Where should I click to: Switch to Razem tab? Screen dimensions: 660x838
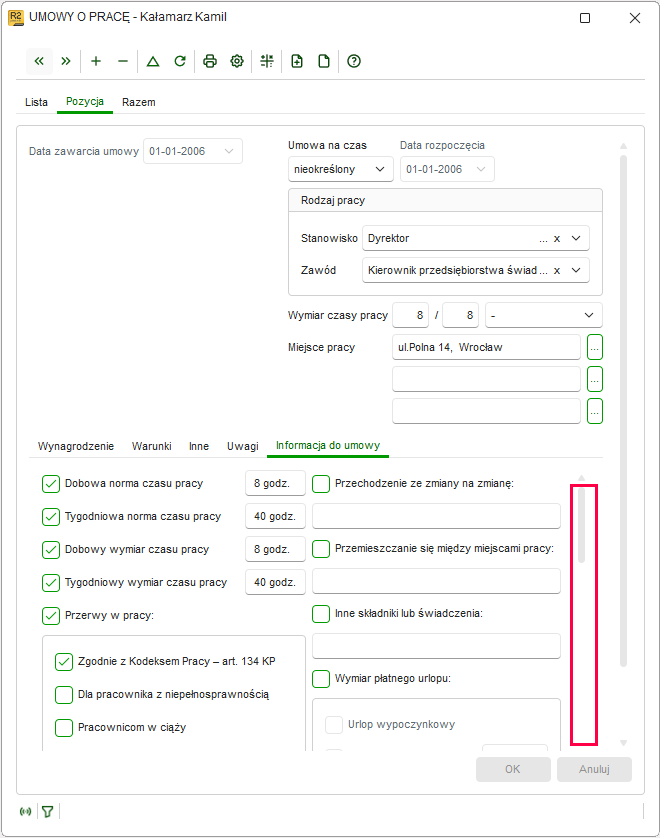pos(138,102)
